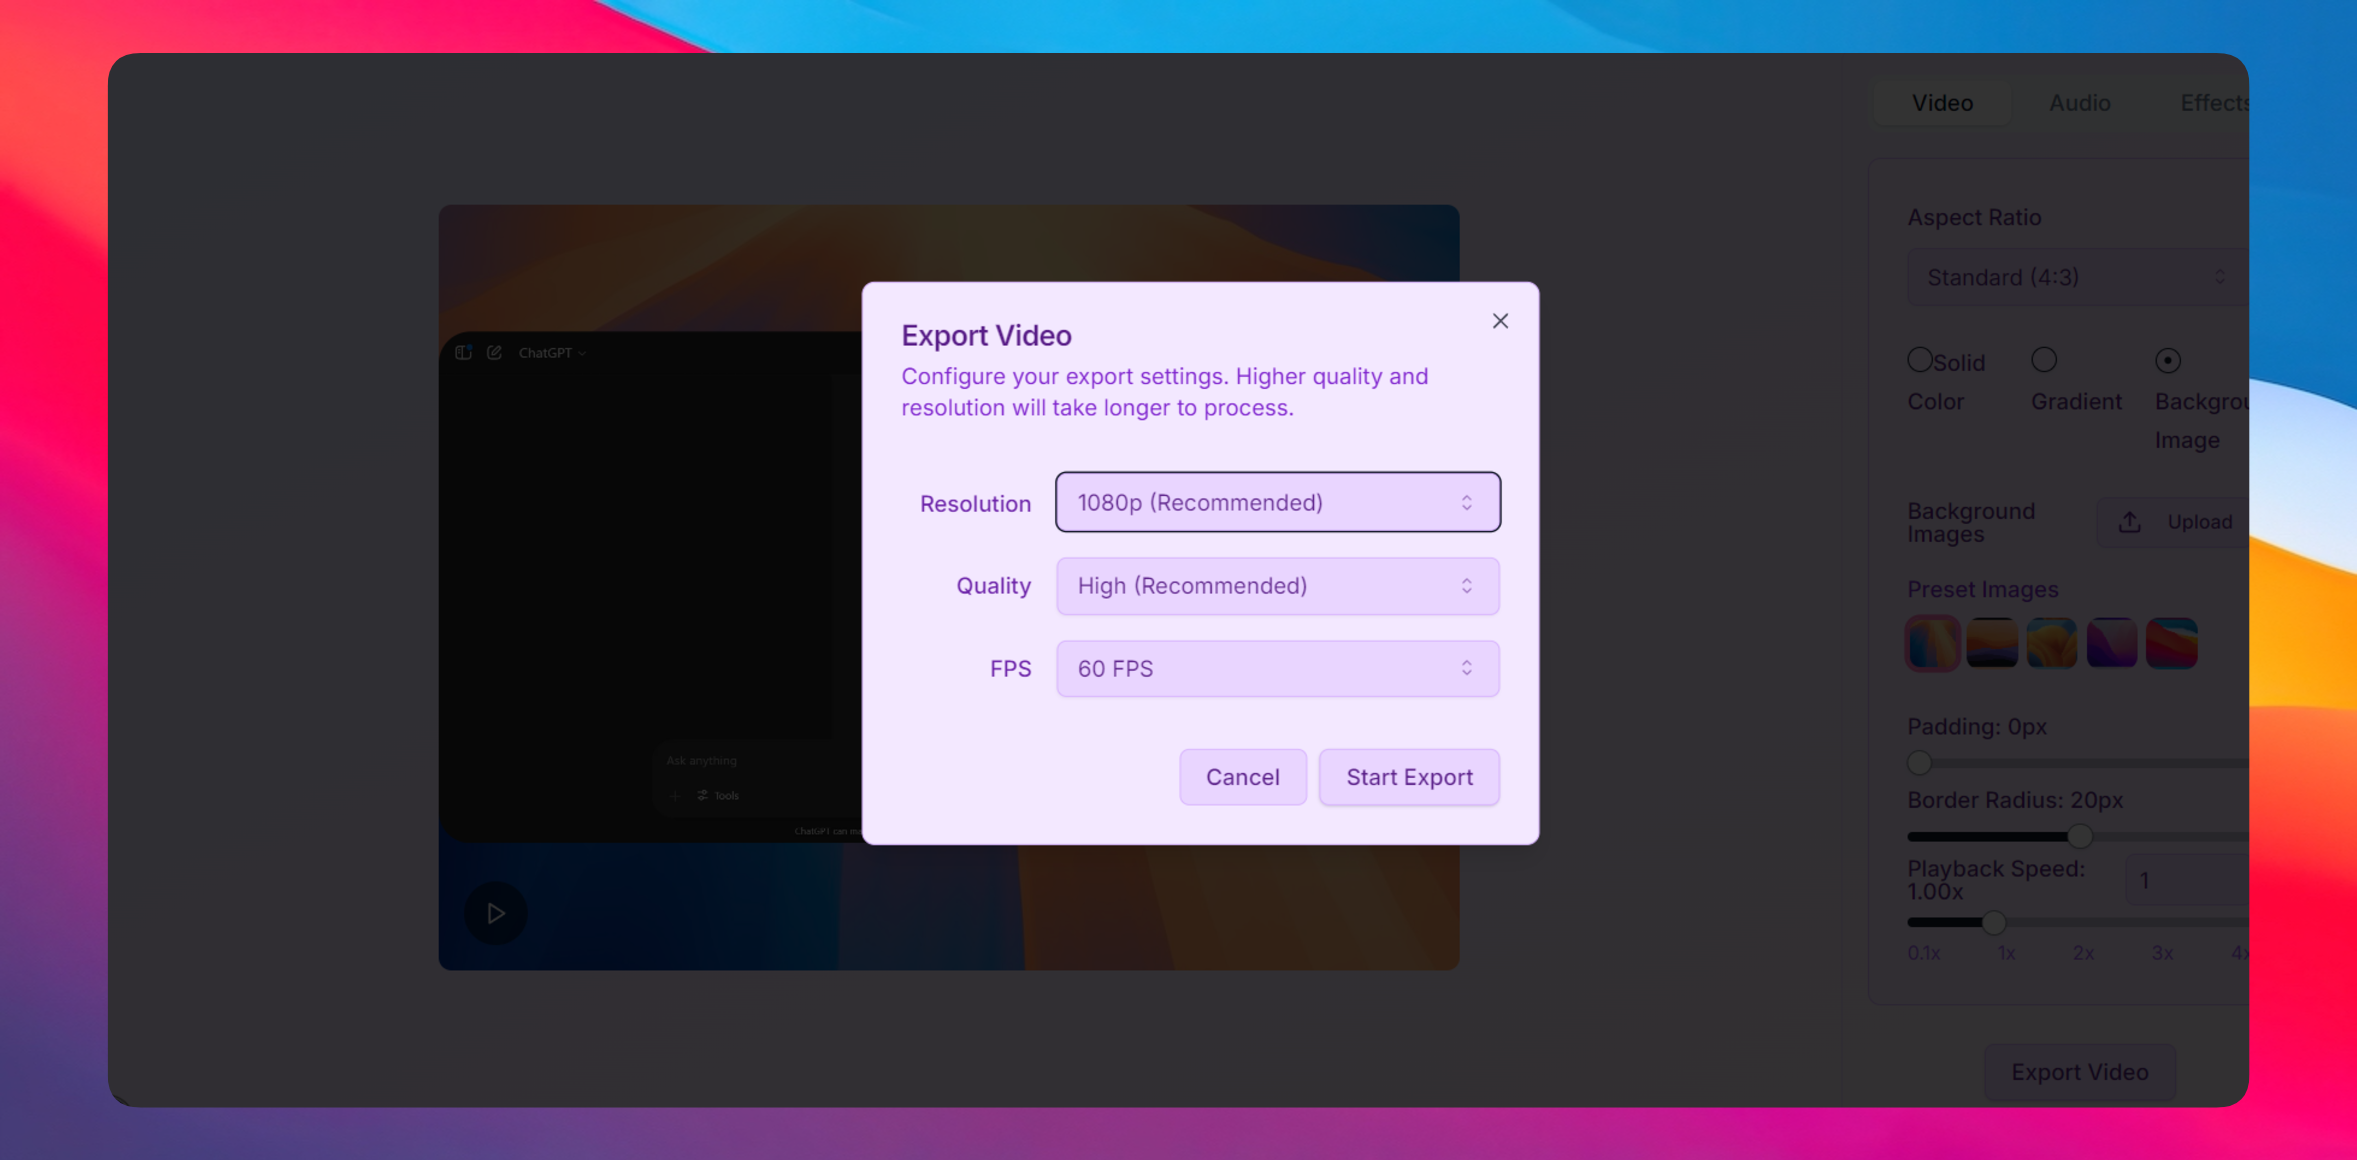Switch to the Audio tab
This screenshot has height=1160, width=2357.
click(x=2079, y=103)
